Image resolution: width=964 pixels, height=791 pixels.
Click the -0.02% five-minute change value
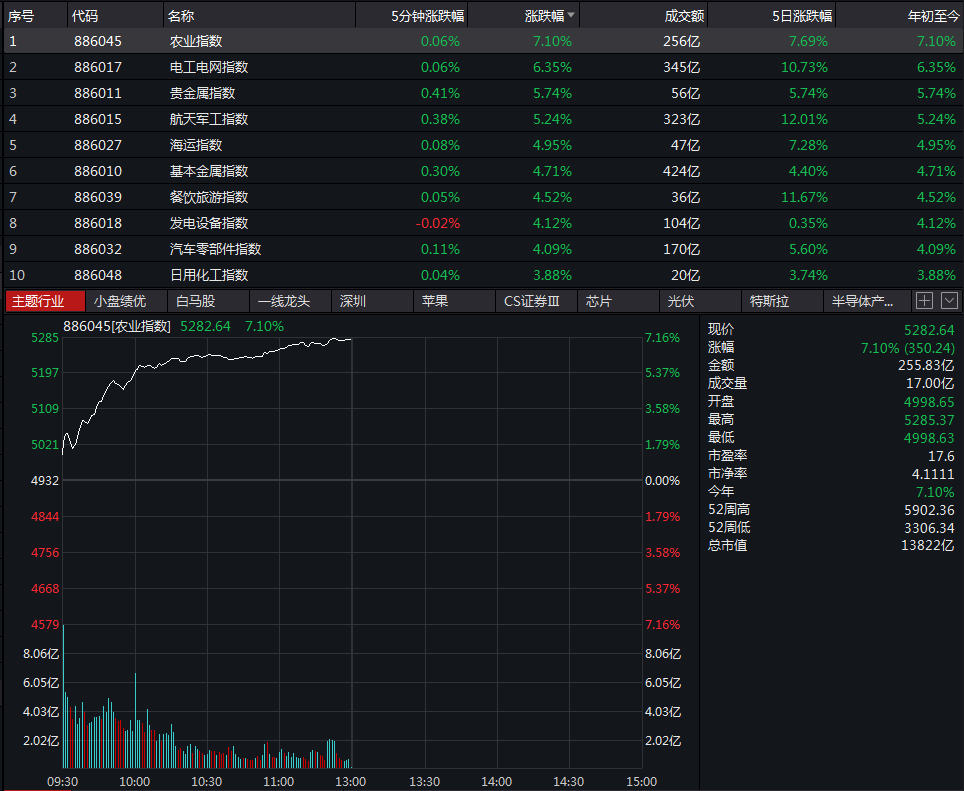click(x=438, y=223)
